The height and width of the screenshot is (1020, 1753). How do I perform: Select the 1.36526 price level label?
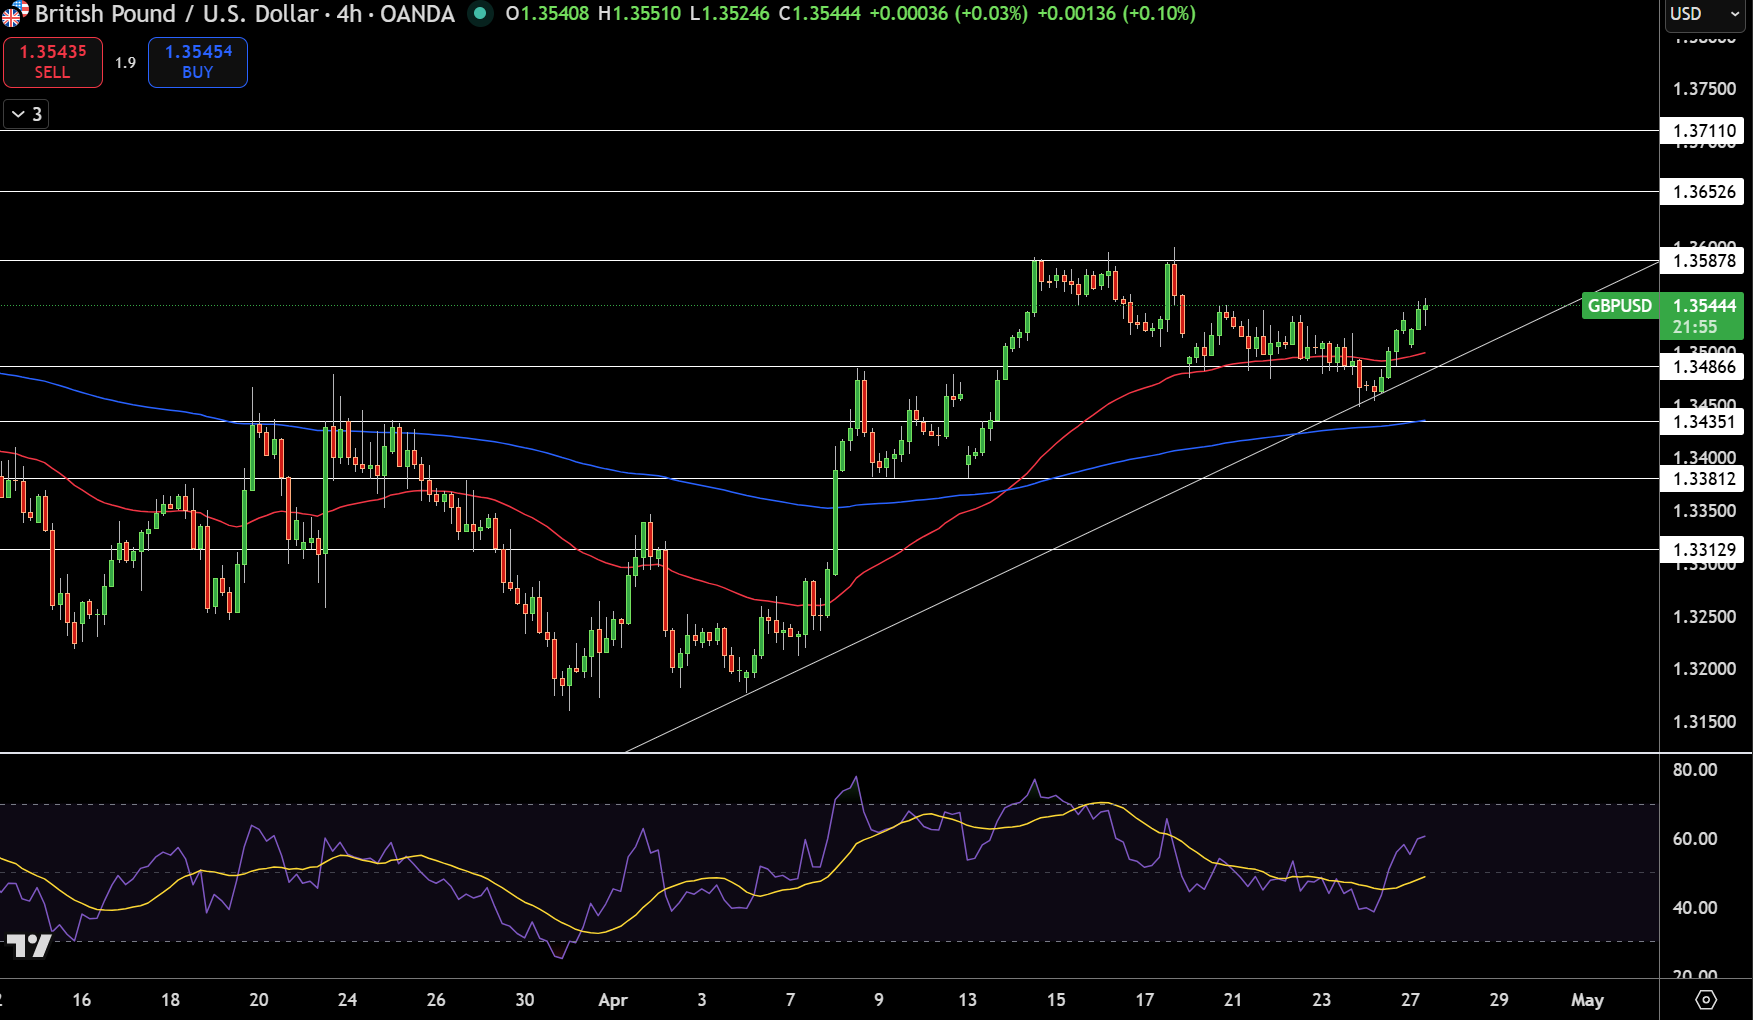[1704, 192]
